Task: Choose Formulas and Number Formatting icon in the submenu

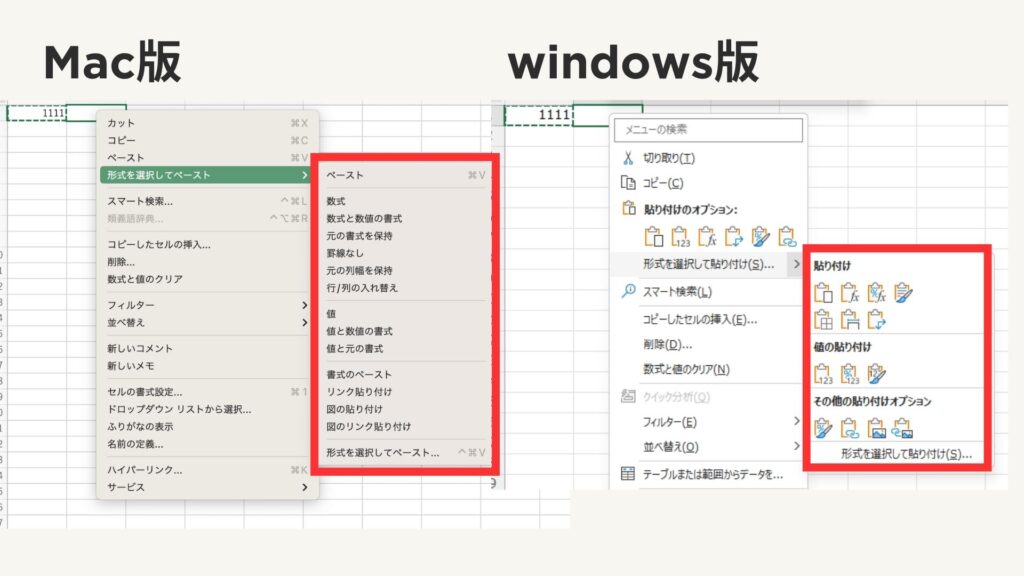Action: pyautogui.click(x=876, y=293)
